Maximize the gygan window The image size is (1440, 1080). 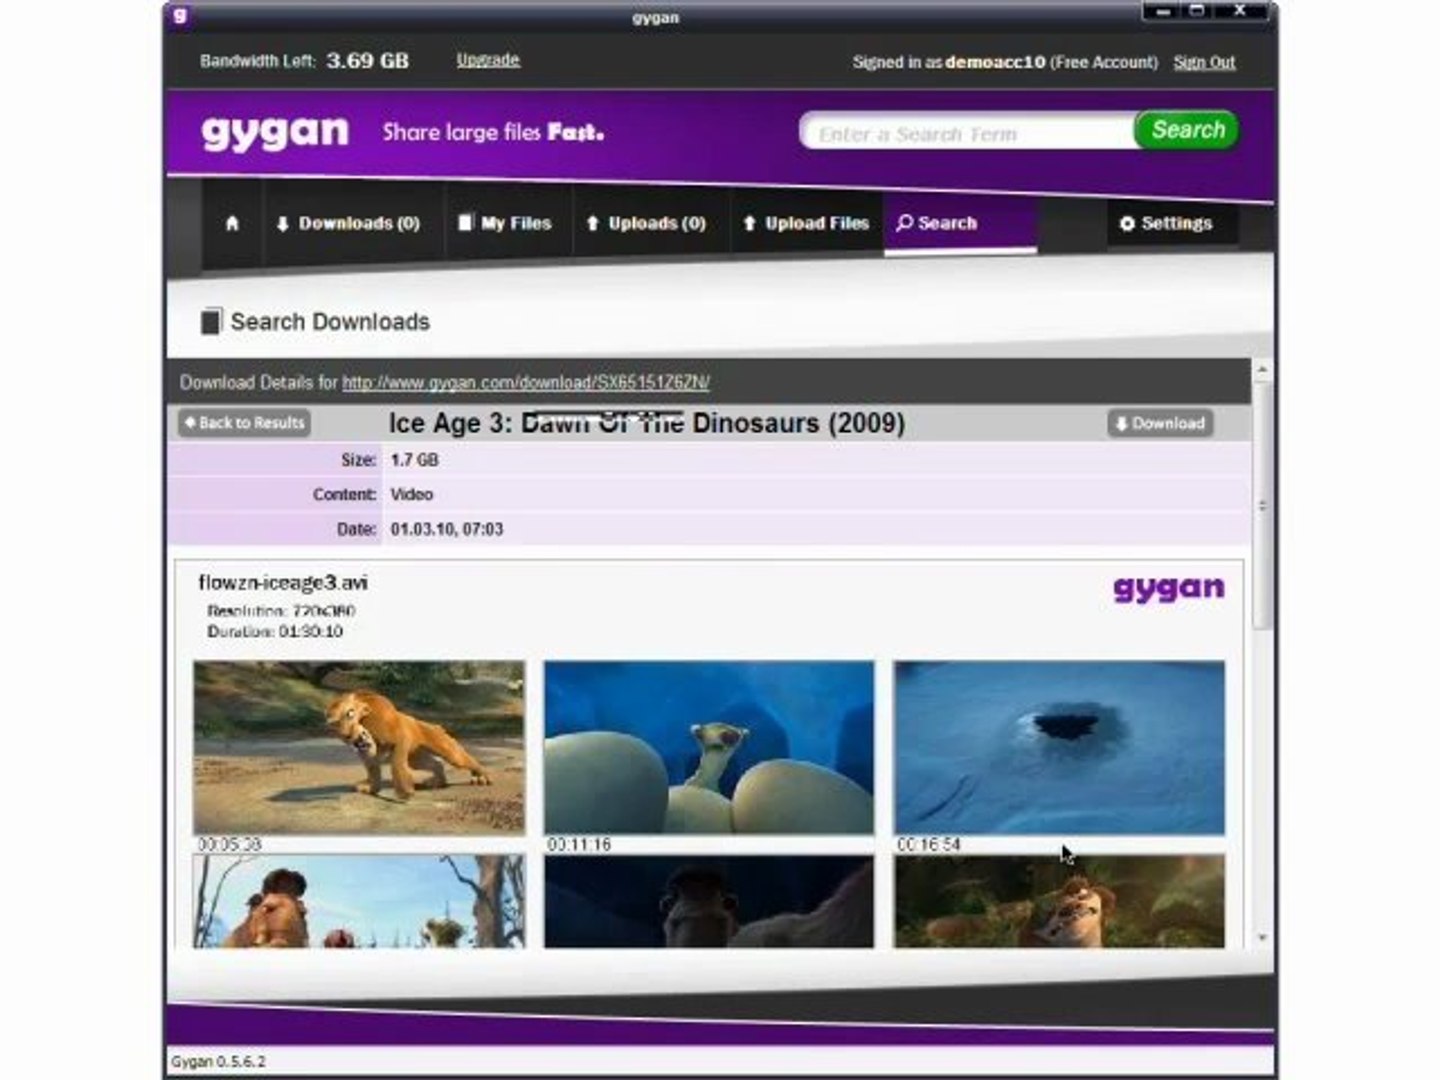pos(1196,11)
